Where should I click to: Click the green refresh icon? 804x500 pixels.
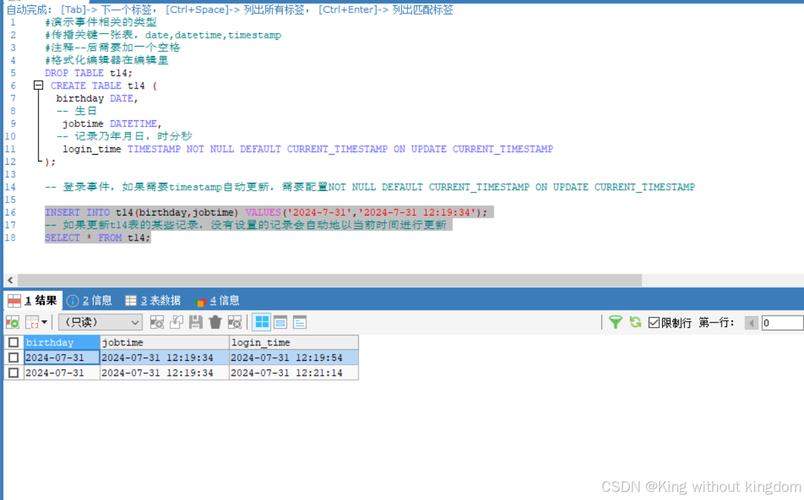point(635,322)
